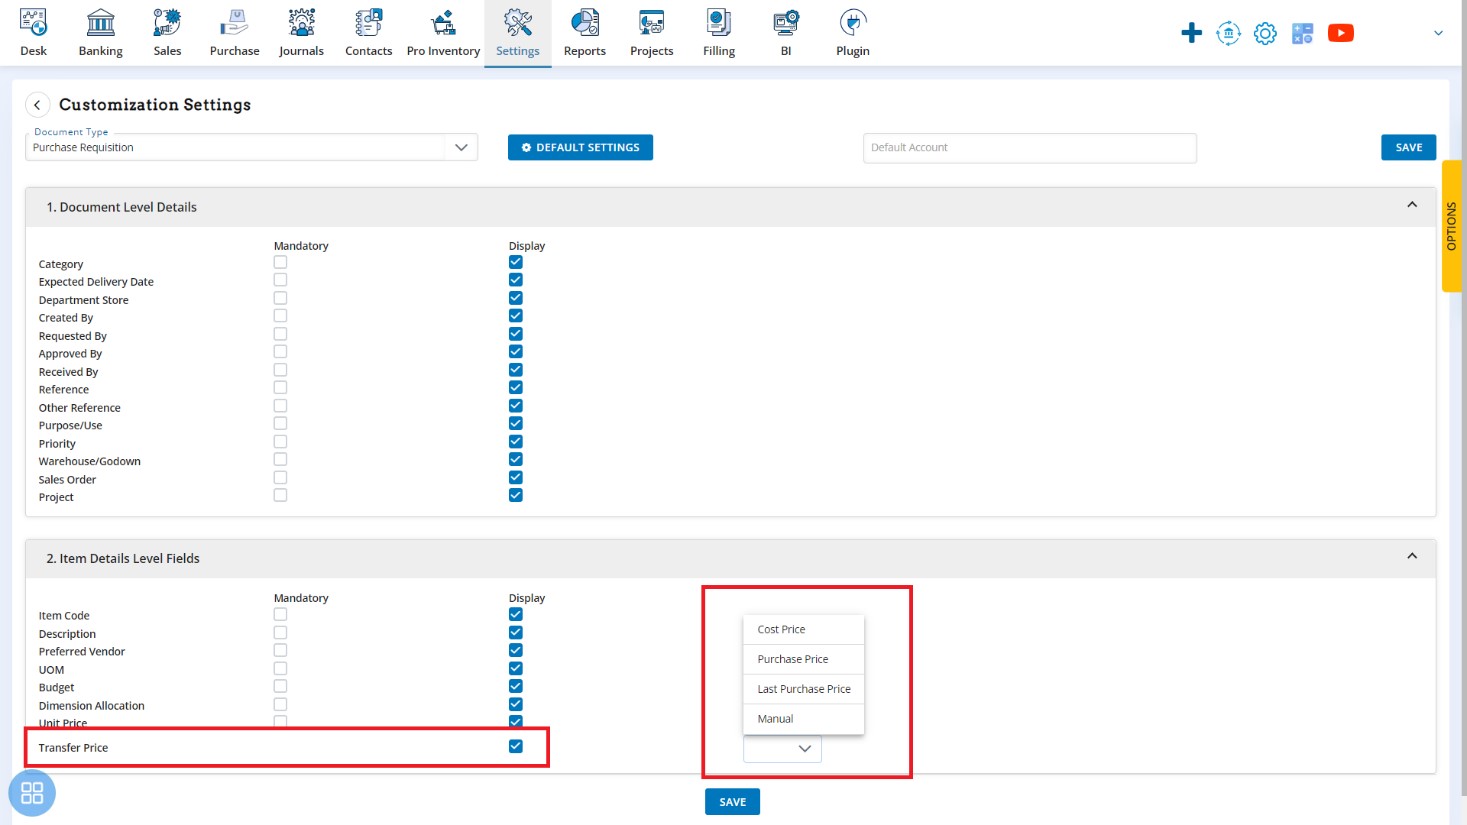Tick Mandatory checkbox for Approved By
The height and width of the screenshot is (825, 1467).
280,352
